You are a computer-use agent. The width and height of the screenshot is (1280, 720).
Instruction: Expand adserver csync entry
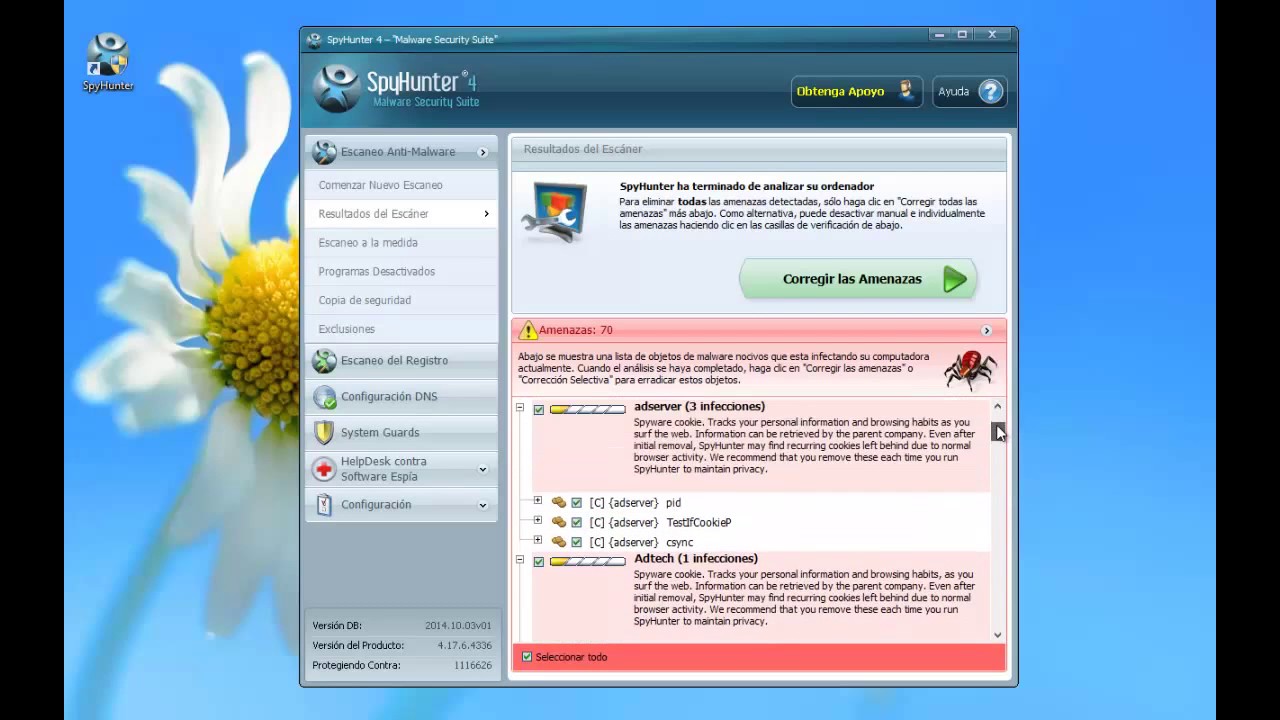point(538,540)
